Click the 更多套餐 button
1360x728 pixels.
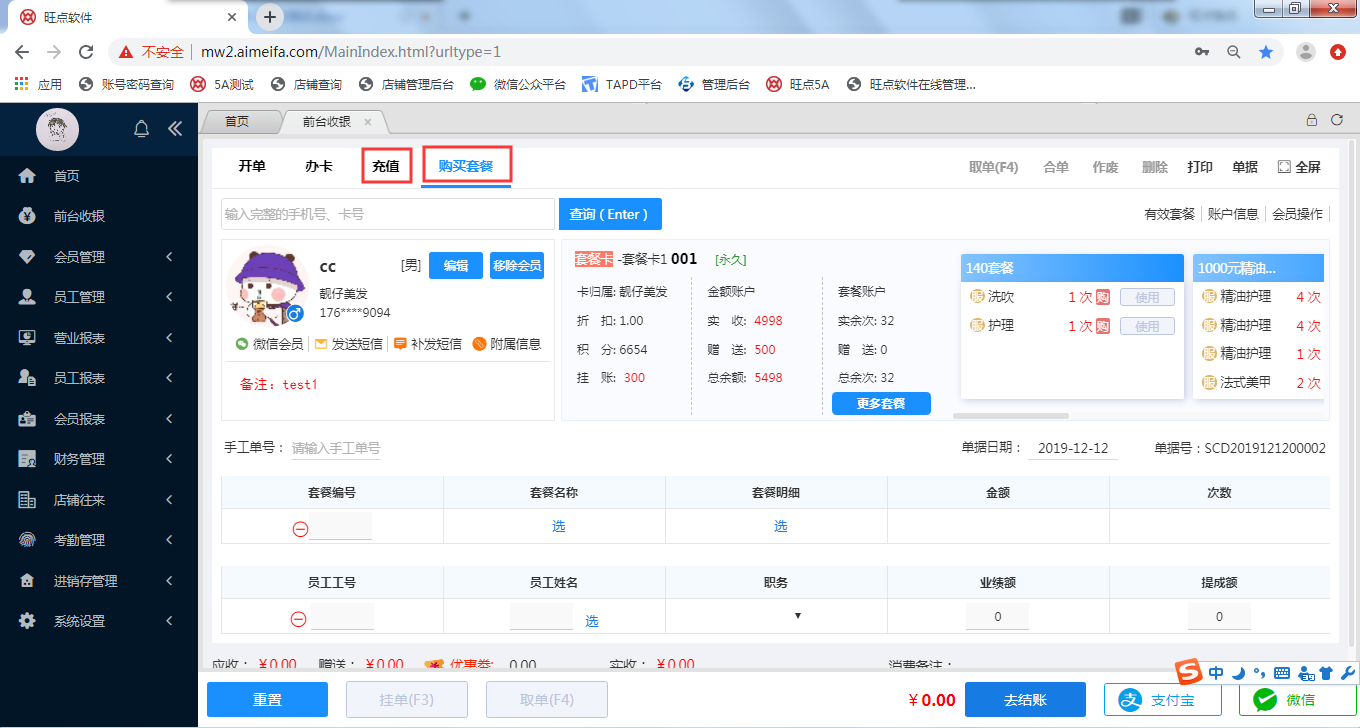coord(881,404)
